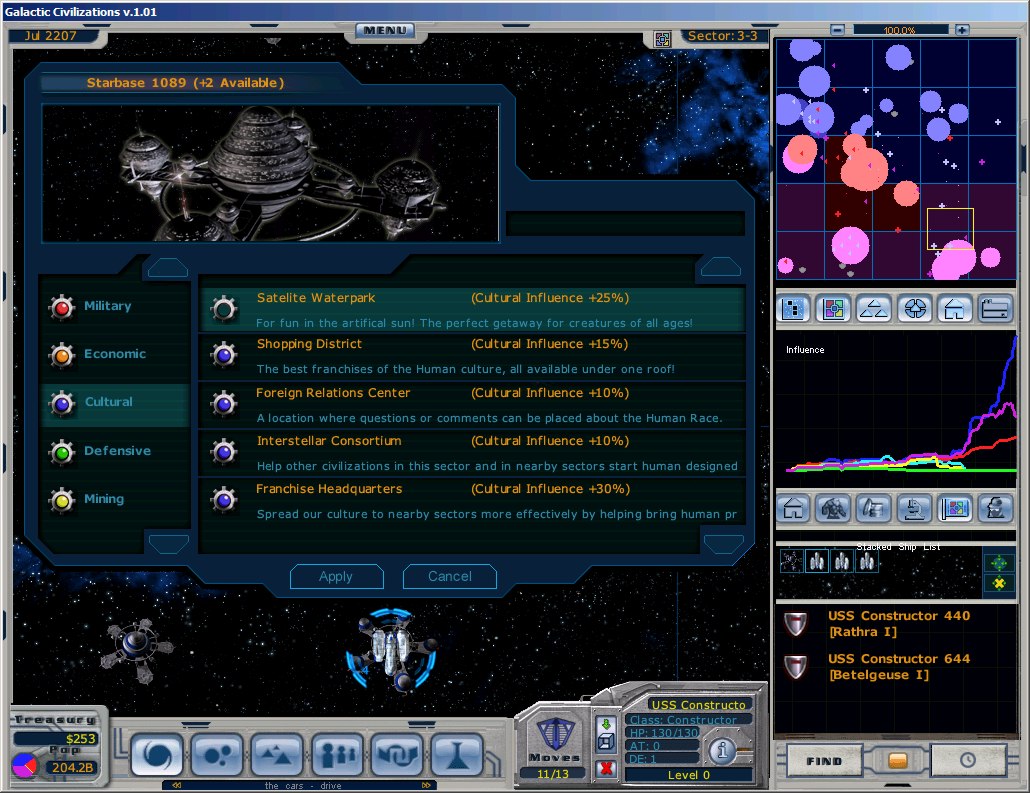Click the yellow viewport box on minimap

(950, 229)
